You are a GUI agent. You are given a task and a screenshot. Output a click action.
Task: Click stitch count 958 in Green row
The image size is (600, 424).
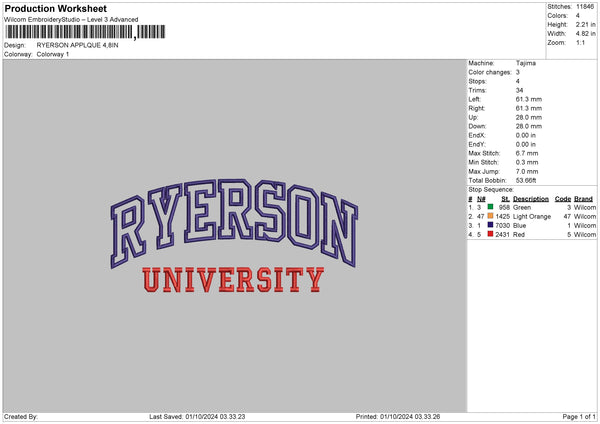pos(504,207)
